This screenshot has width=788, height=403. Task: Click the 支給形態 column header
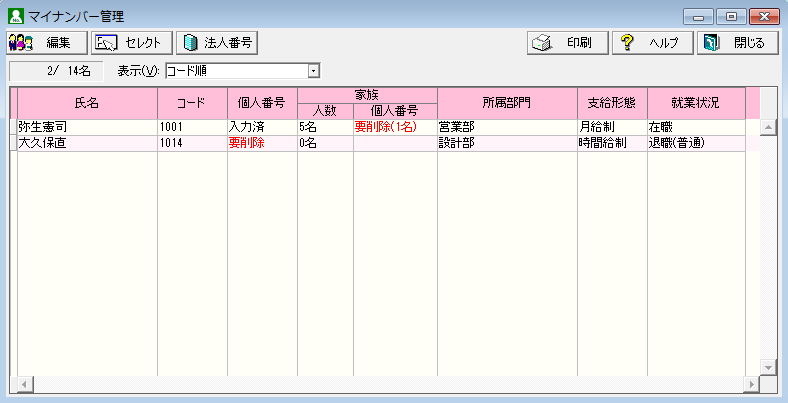click(x=612, y=103)
